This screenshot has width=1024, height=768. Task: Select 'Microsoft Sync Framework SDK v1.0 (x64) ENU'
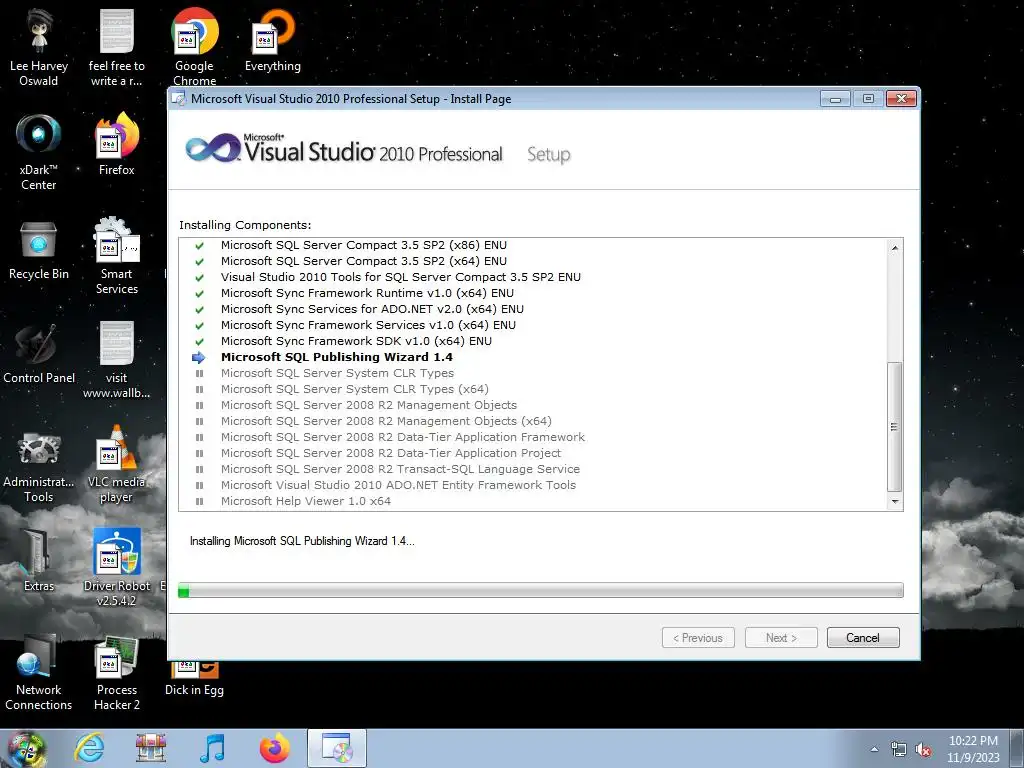pos(357,341)
